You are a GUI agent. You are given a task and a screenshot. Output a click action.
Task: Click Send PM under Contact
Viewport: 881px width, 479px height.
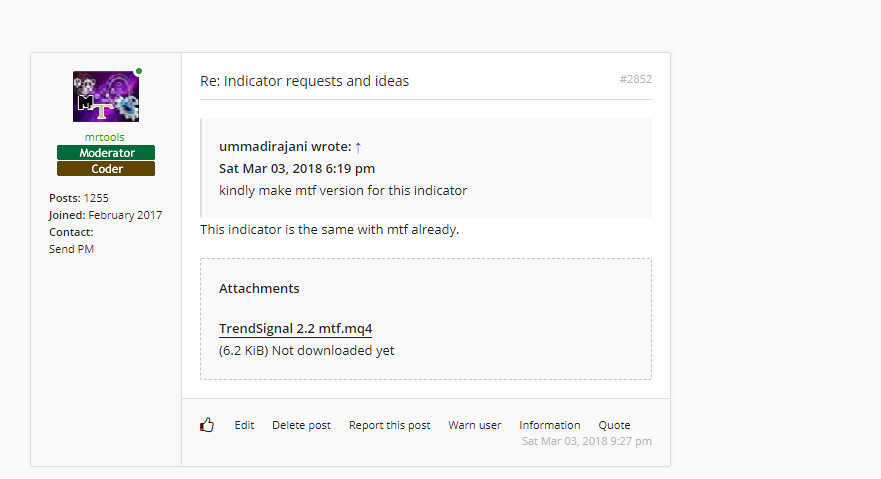[x=71, y=249]
